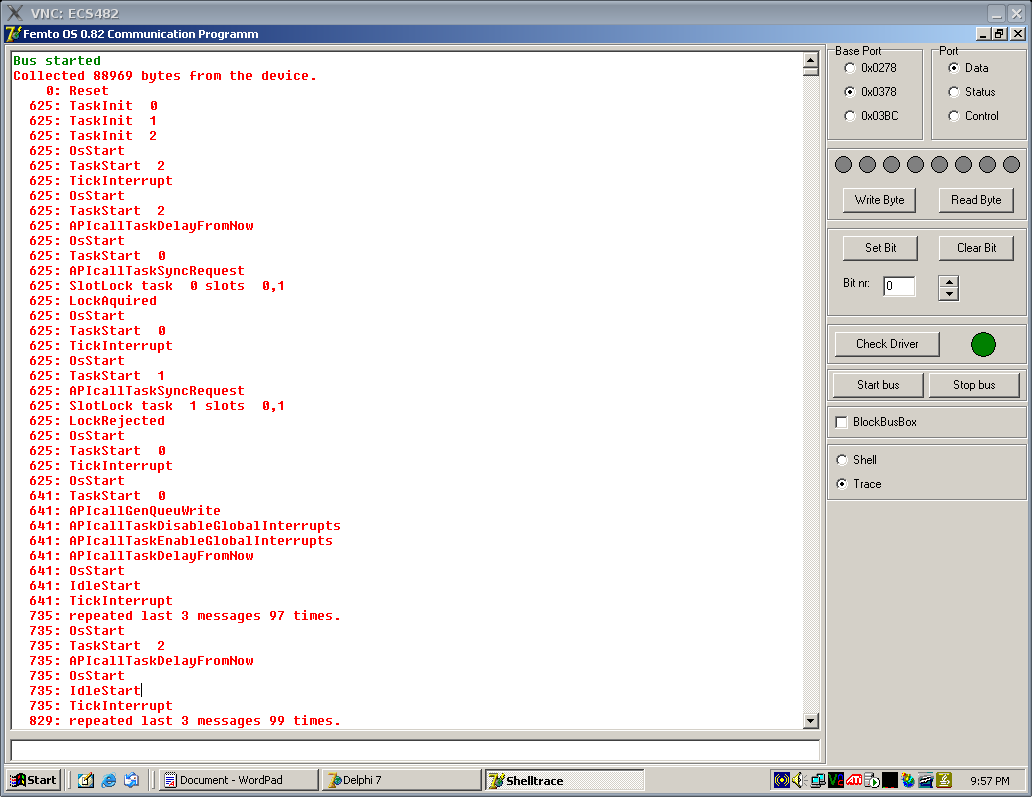Viewport: 1032px width, 797px height.
Task: Click 'Bus started' line in the log
Action: coord(57,61)
